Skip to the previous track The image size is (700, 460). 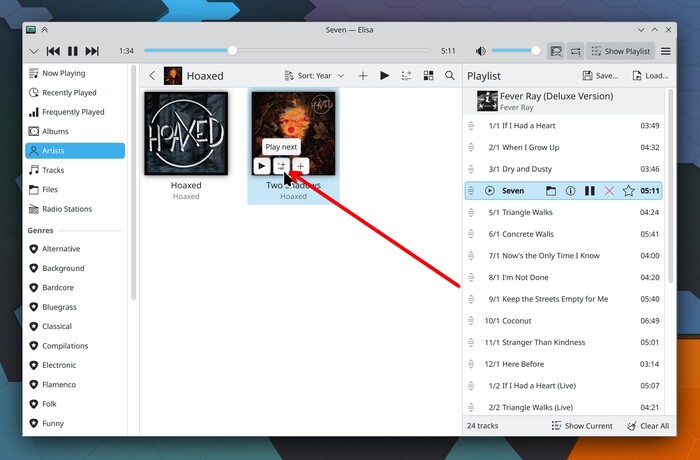[x=53, y=51]
